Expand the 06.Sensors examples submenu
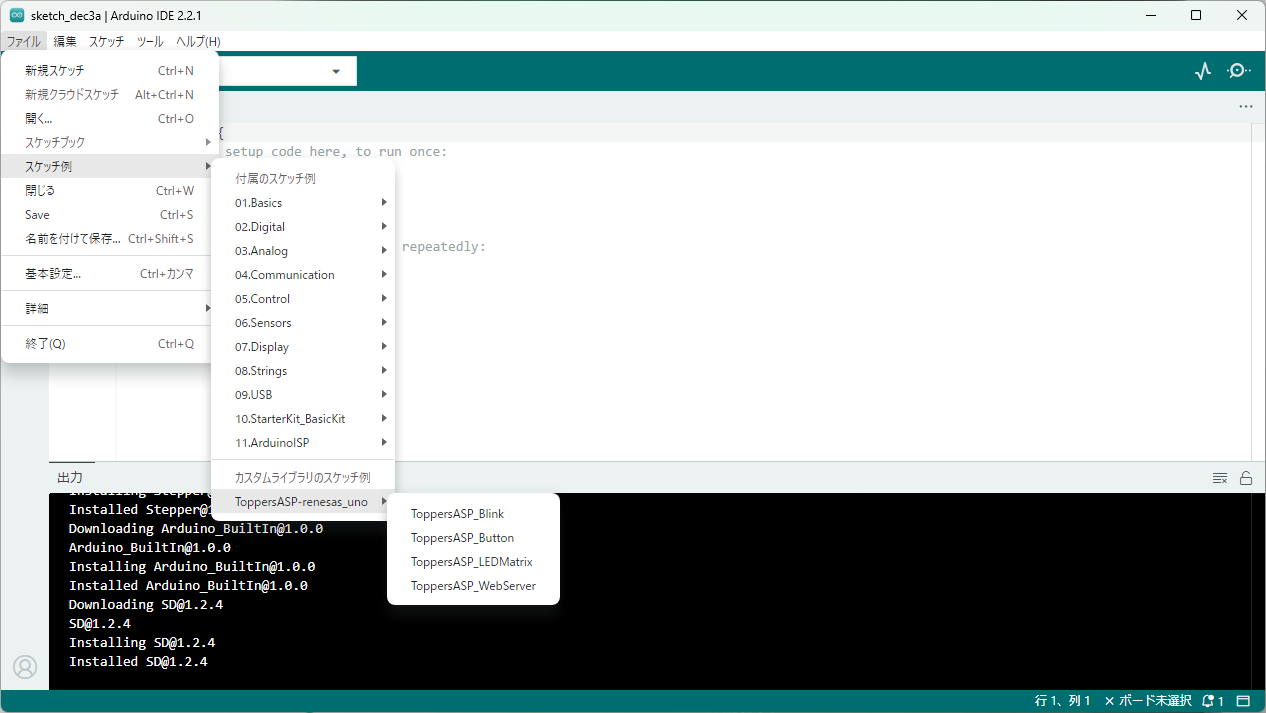Screen dimensions: 1266x713 (x=262, y=322)
